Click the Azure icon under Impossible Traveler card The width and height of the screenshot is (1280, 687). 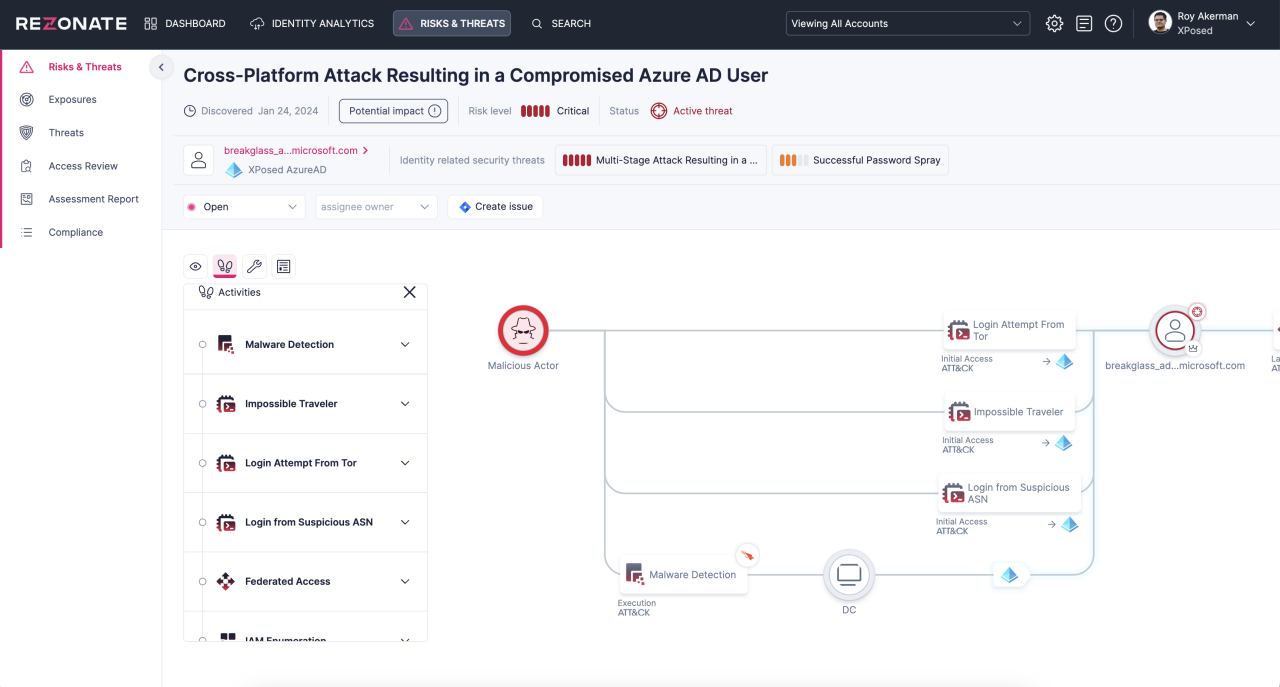1064,443
